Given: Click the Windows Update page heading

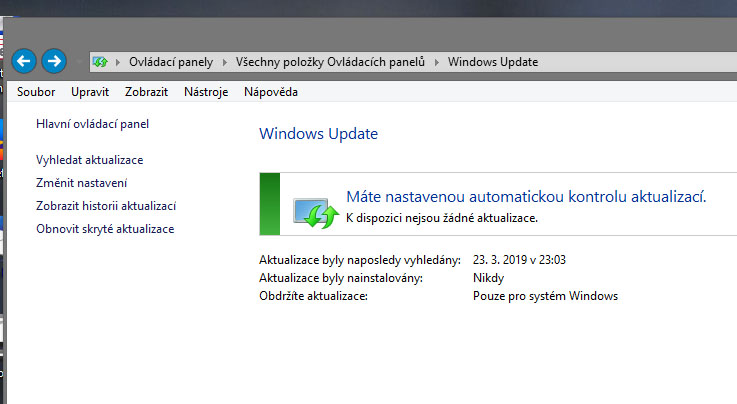Looking at the screenshot, I should [x=318, y=134].
